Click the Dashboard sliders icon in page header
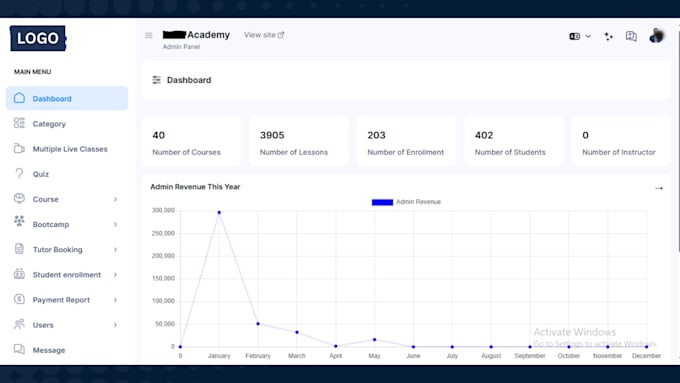The height and width of the screenshot is (383, 680). (156, 80)
